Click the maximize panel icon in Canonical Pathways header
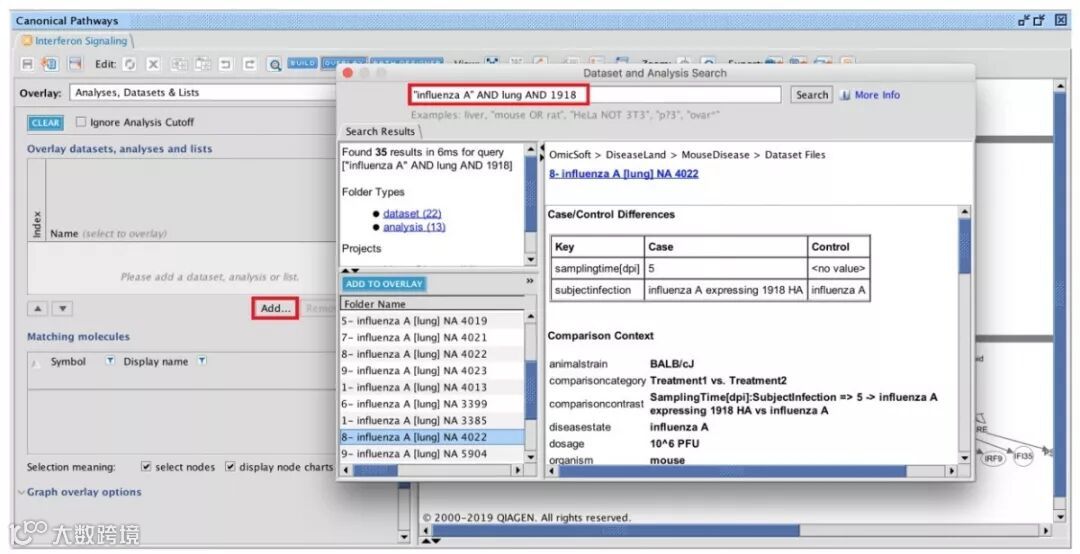This screenshot has width=1080, height=554. 1039,21
